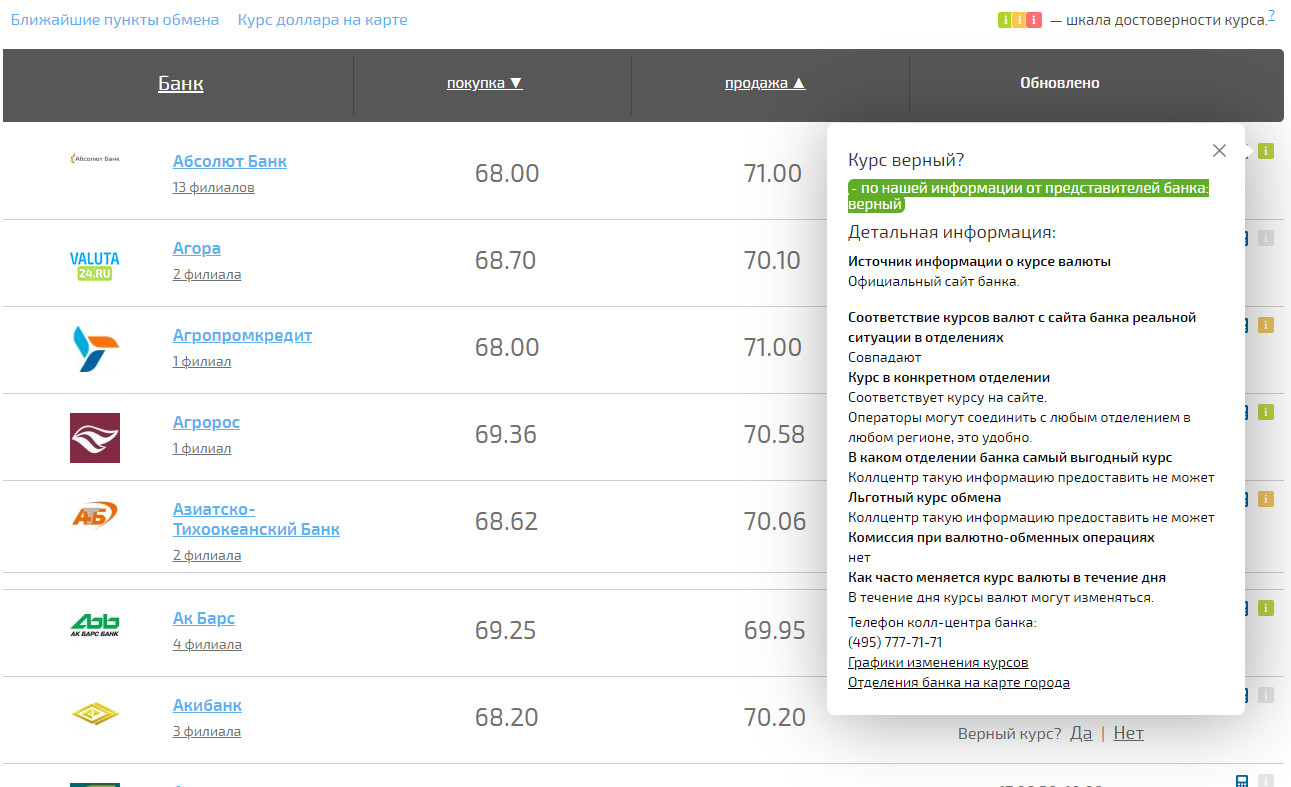Close the 'Курс верный?' popup
Screen dimensions: 1291x787
(1218, 151)
